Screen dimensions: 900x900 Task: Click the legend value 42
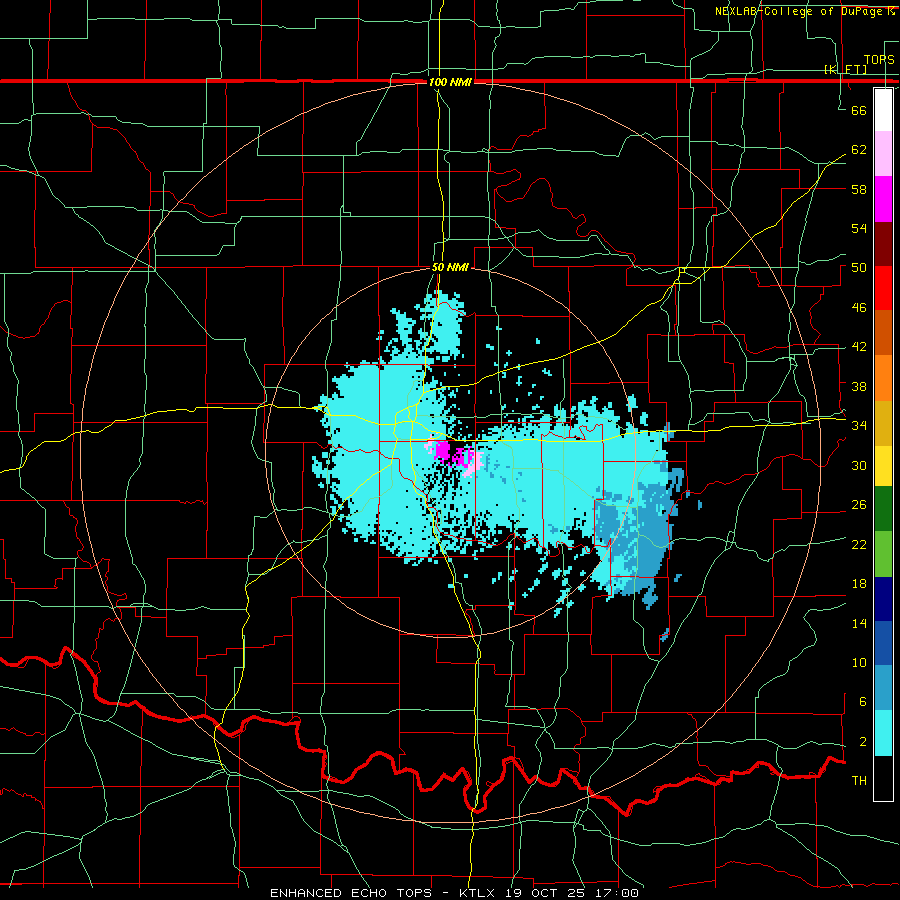tap(859, 347)
